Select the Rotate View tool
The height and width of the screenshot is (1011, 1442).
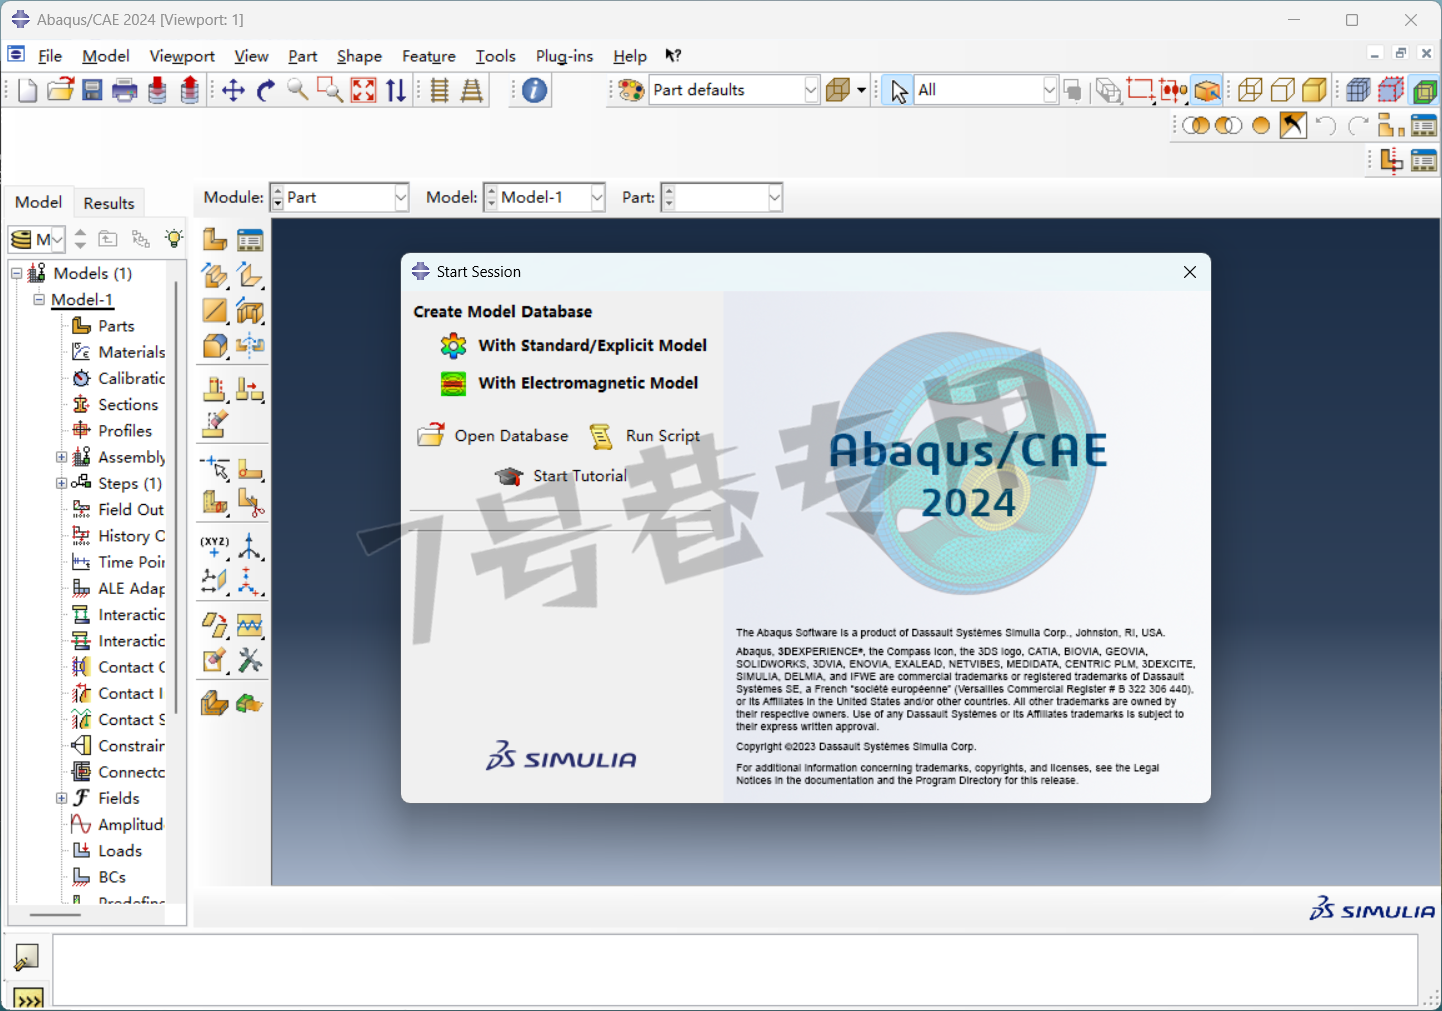point(265,90)
